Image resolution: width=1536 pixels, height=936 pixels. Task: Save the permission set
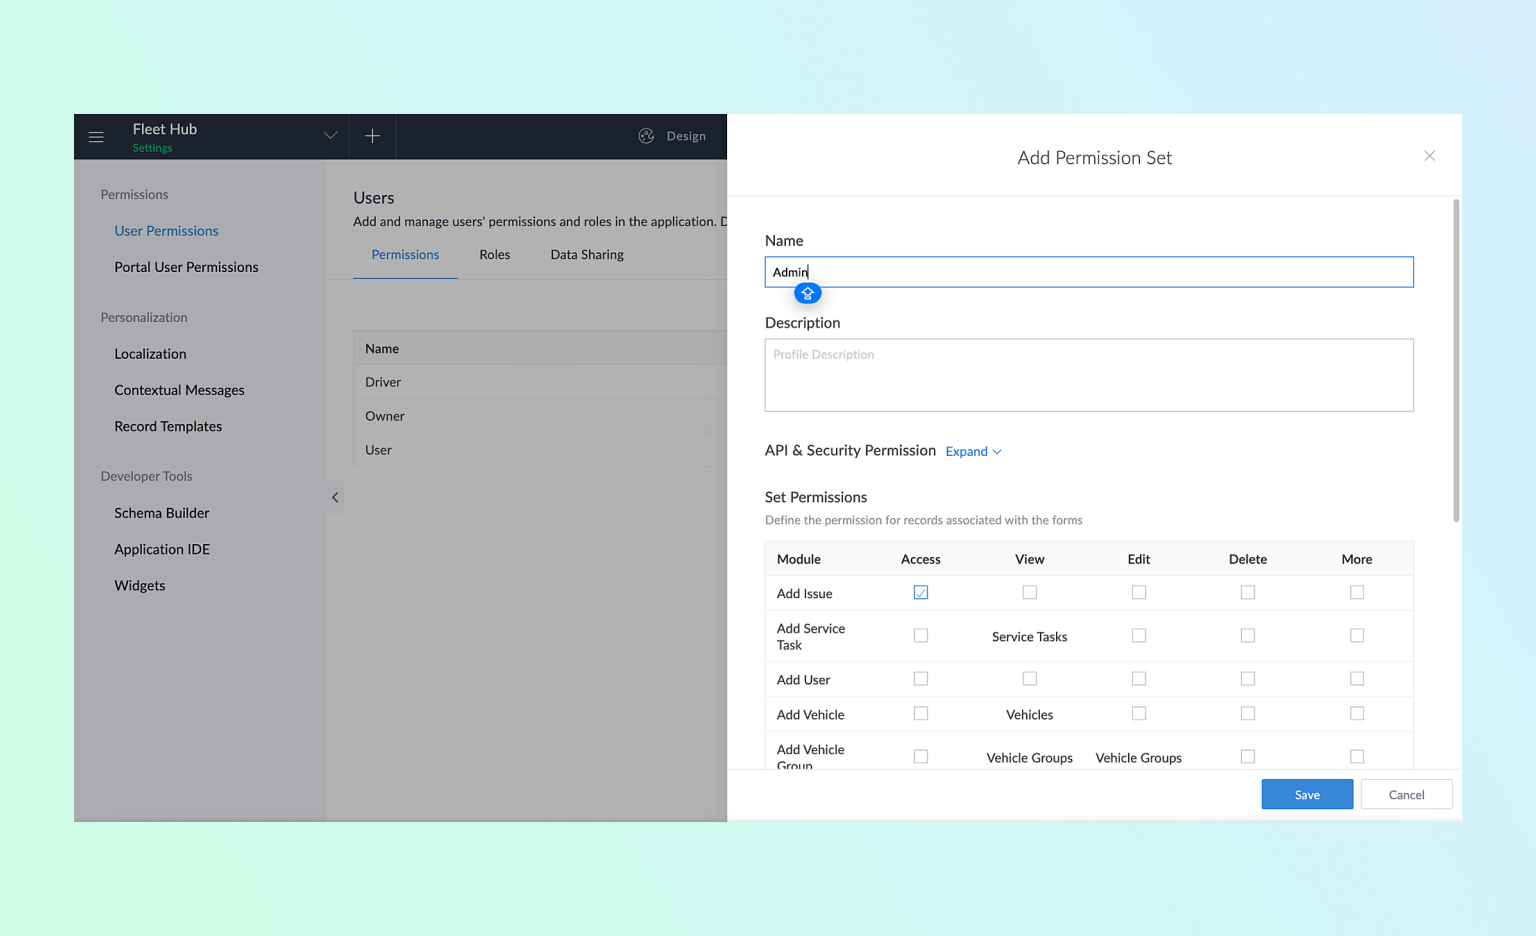click(1306, 795)
